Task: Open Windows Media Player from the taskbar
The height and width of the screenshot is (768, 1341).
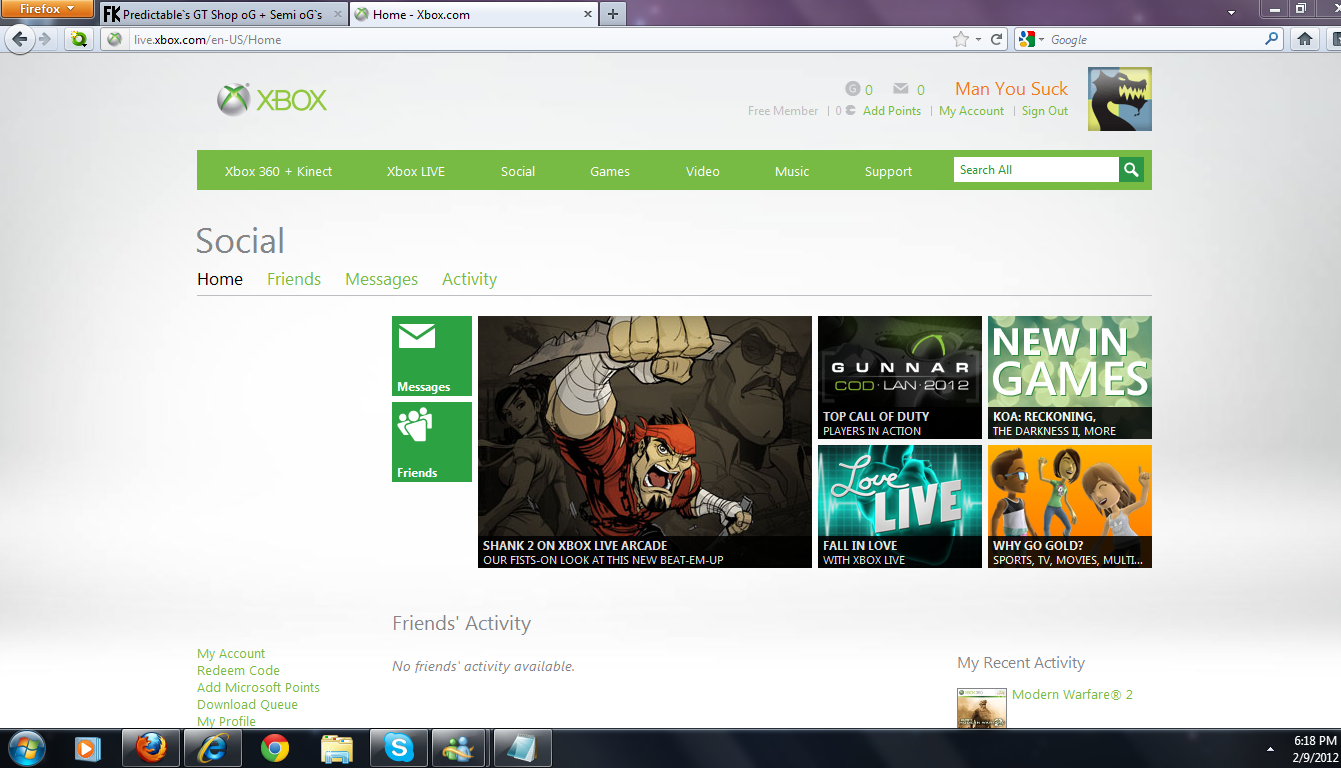Action: click(x=88, y=748)
